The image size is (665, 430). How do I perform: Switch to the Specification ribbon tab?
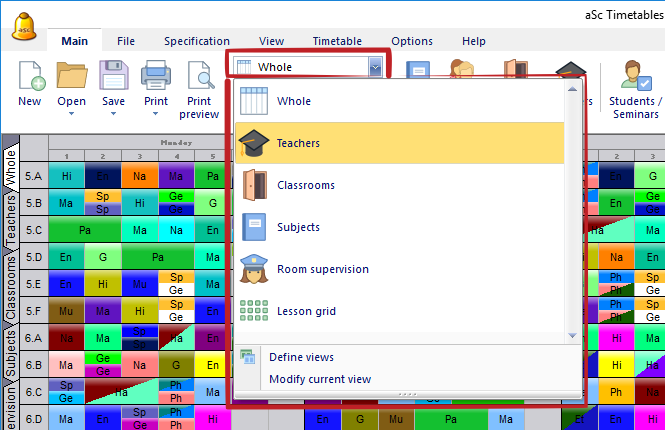click(197, 41)
